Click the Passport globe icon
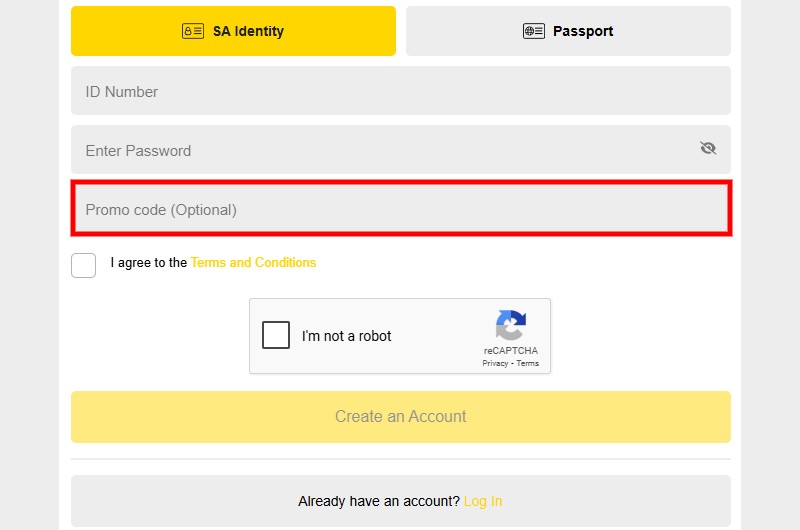The height and width of the screenshot is (530, 800). tap(534, 31)
